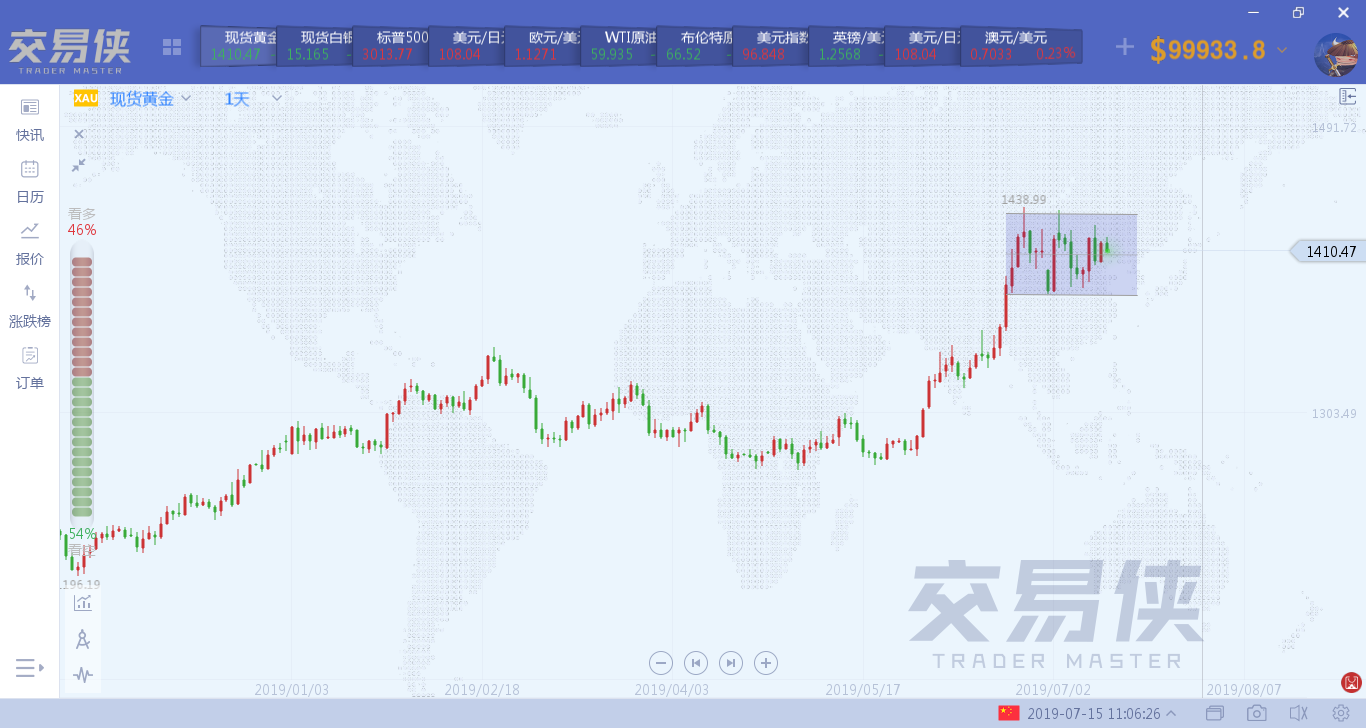Open the 快讯 news sidebar item
This screenshot has width=1366, height=728.
30,120
